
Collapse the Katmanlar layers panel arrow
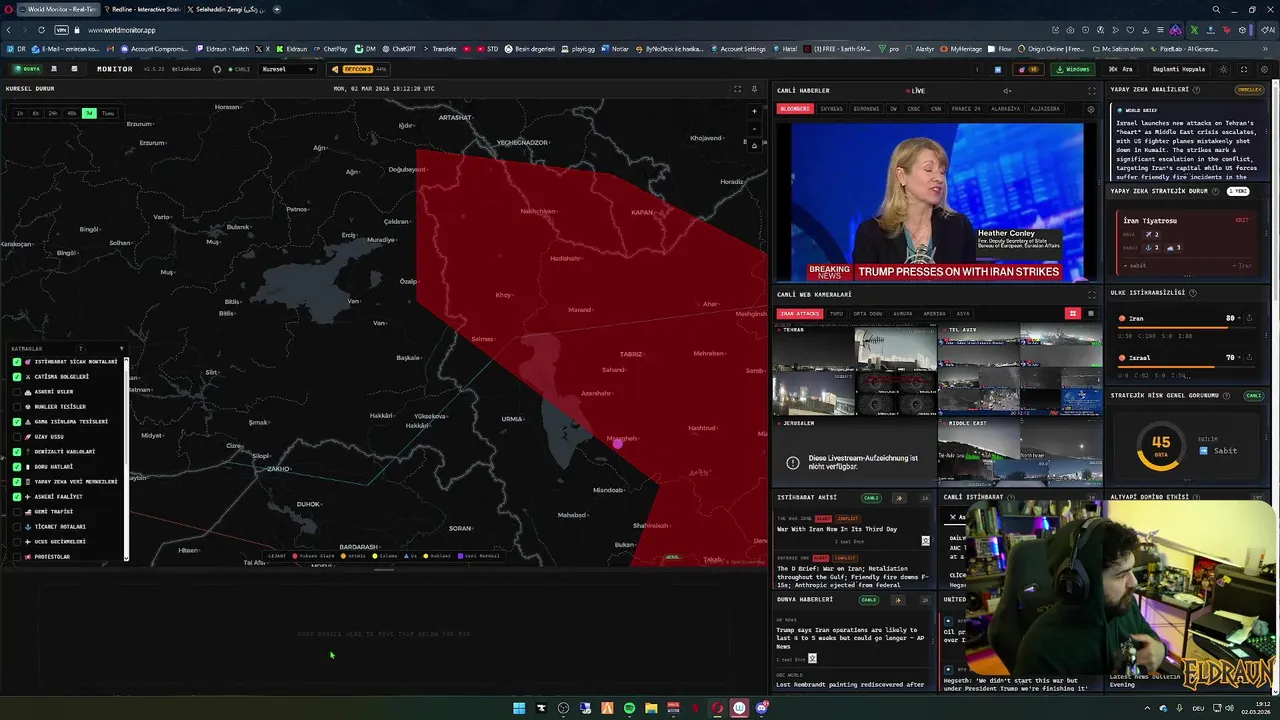[121, 349]
